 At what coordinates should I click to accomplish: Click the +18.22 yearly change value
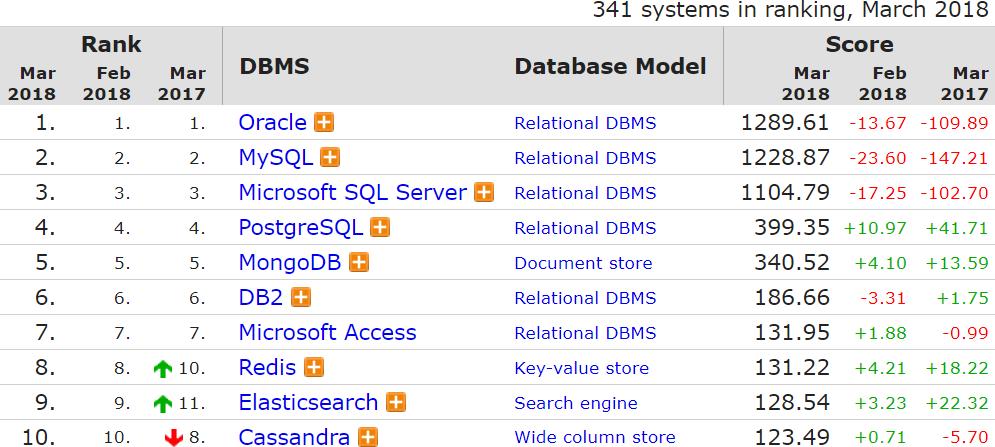[957, 368]
